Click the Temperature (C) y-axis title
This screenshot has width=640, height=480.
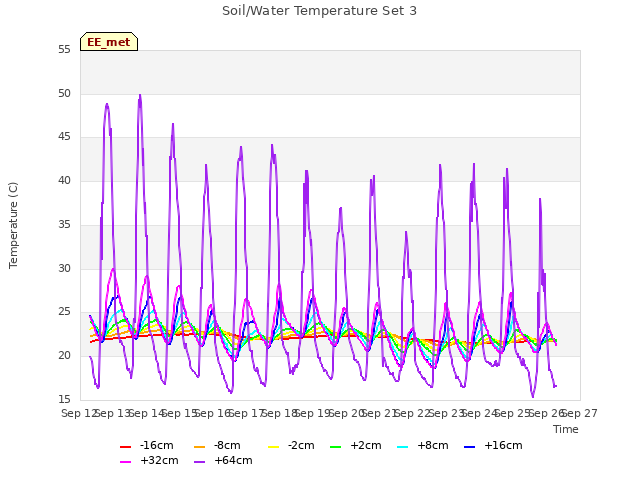click(13, 225)
